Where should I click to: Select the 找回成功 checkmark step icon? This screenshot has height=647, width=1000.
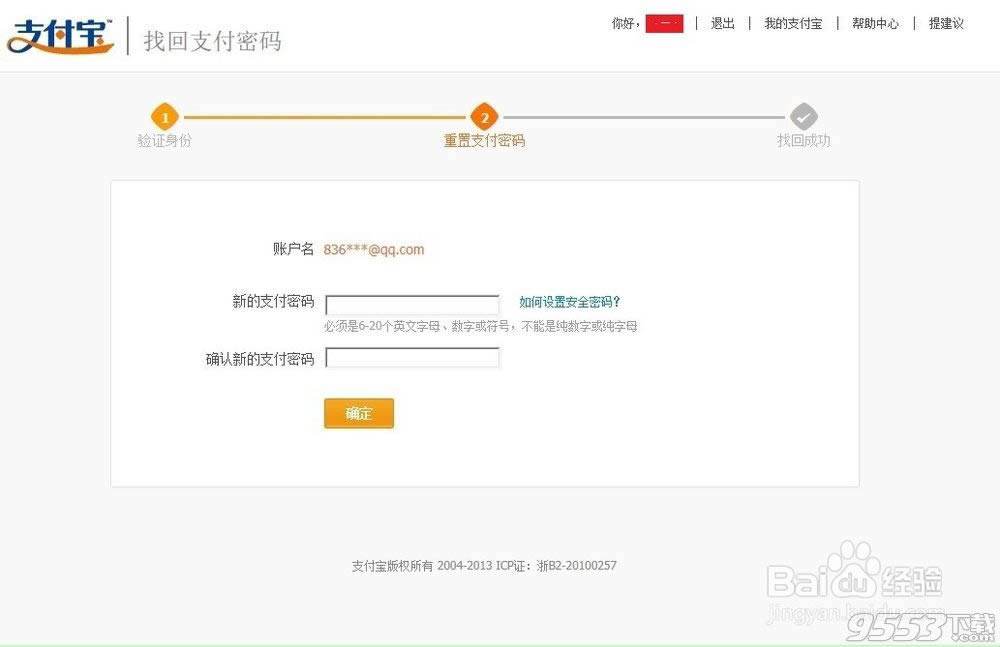(804, 117)
